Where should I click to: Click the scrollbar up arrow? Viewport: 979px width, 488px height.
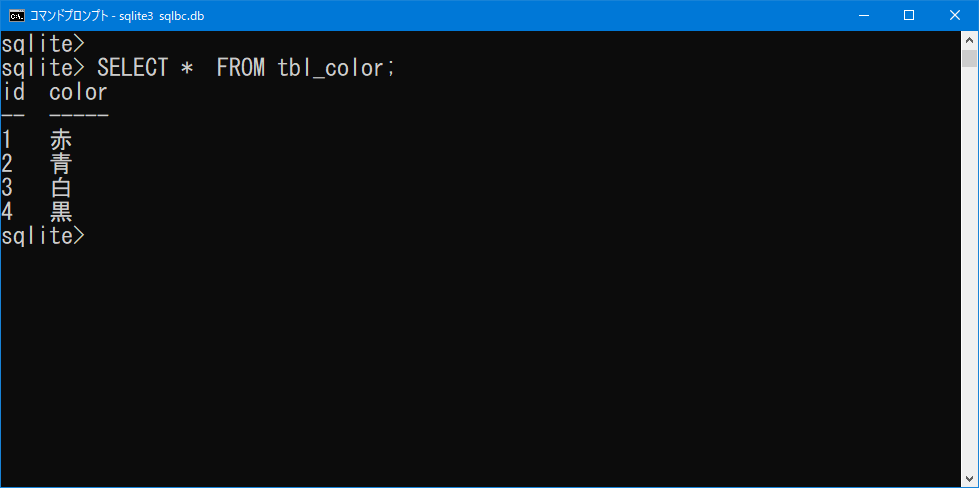pyautogui.click(x=969, y=40)
